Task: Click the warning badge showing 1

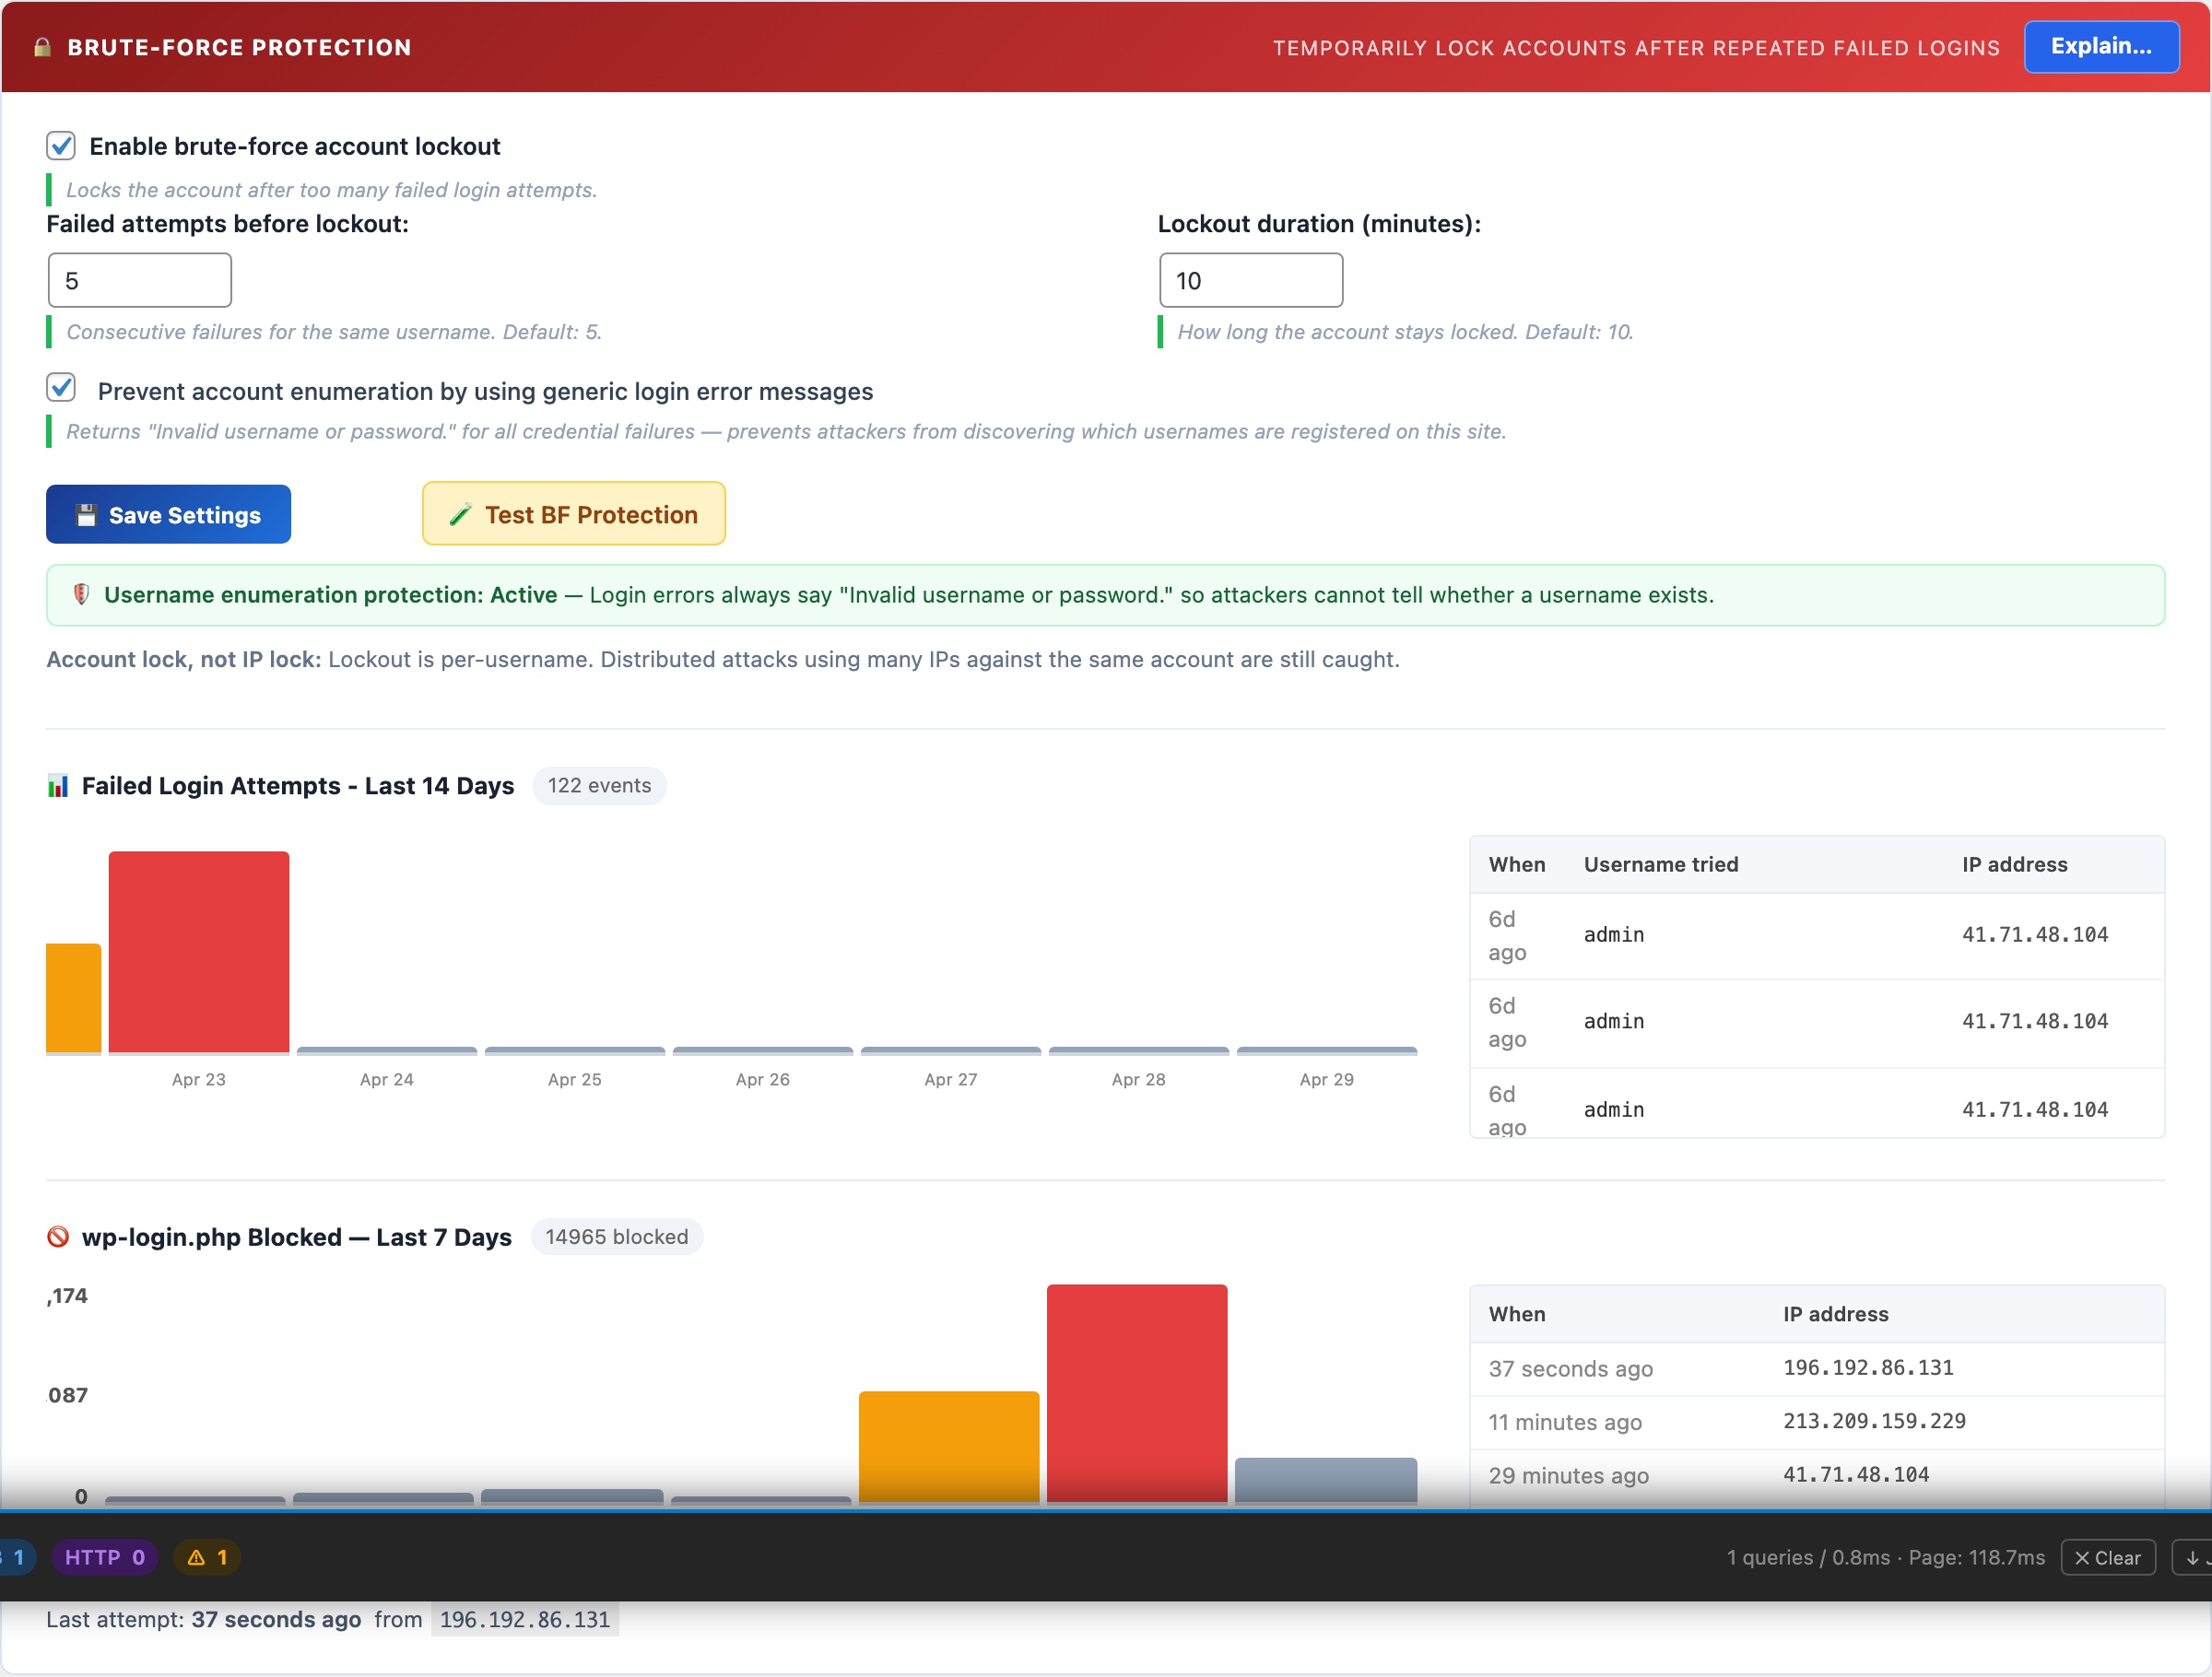Action: [x=208, y=1557]
